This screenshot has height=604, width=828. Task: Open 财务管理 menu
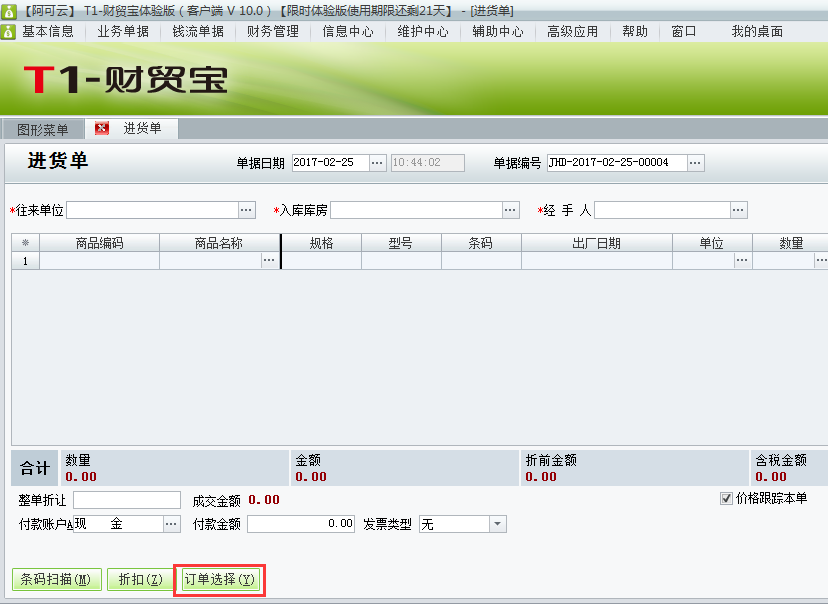click(x=273, y=32)
